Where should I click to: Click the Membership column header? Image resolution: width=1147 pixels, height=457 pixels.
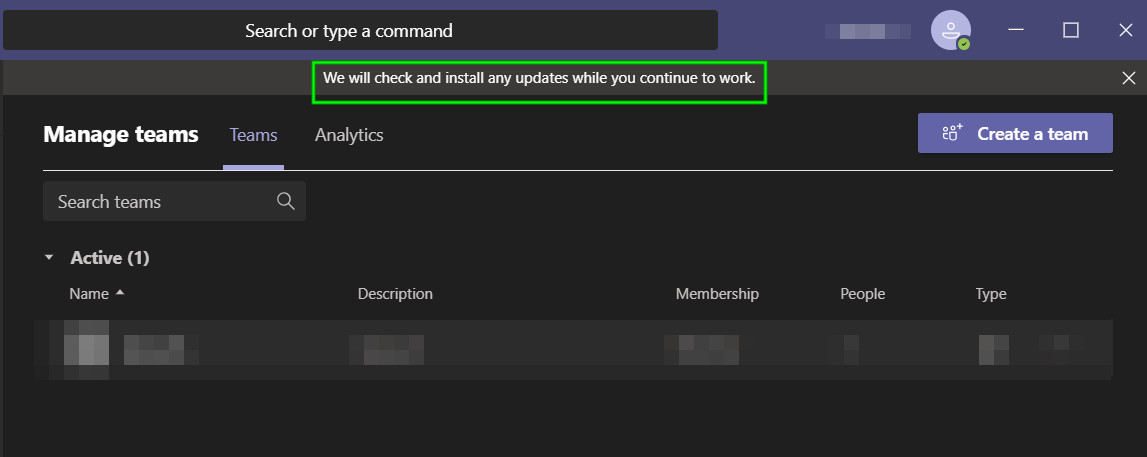pos(717,294)
